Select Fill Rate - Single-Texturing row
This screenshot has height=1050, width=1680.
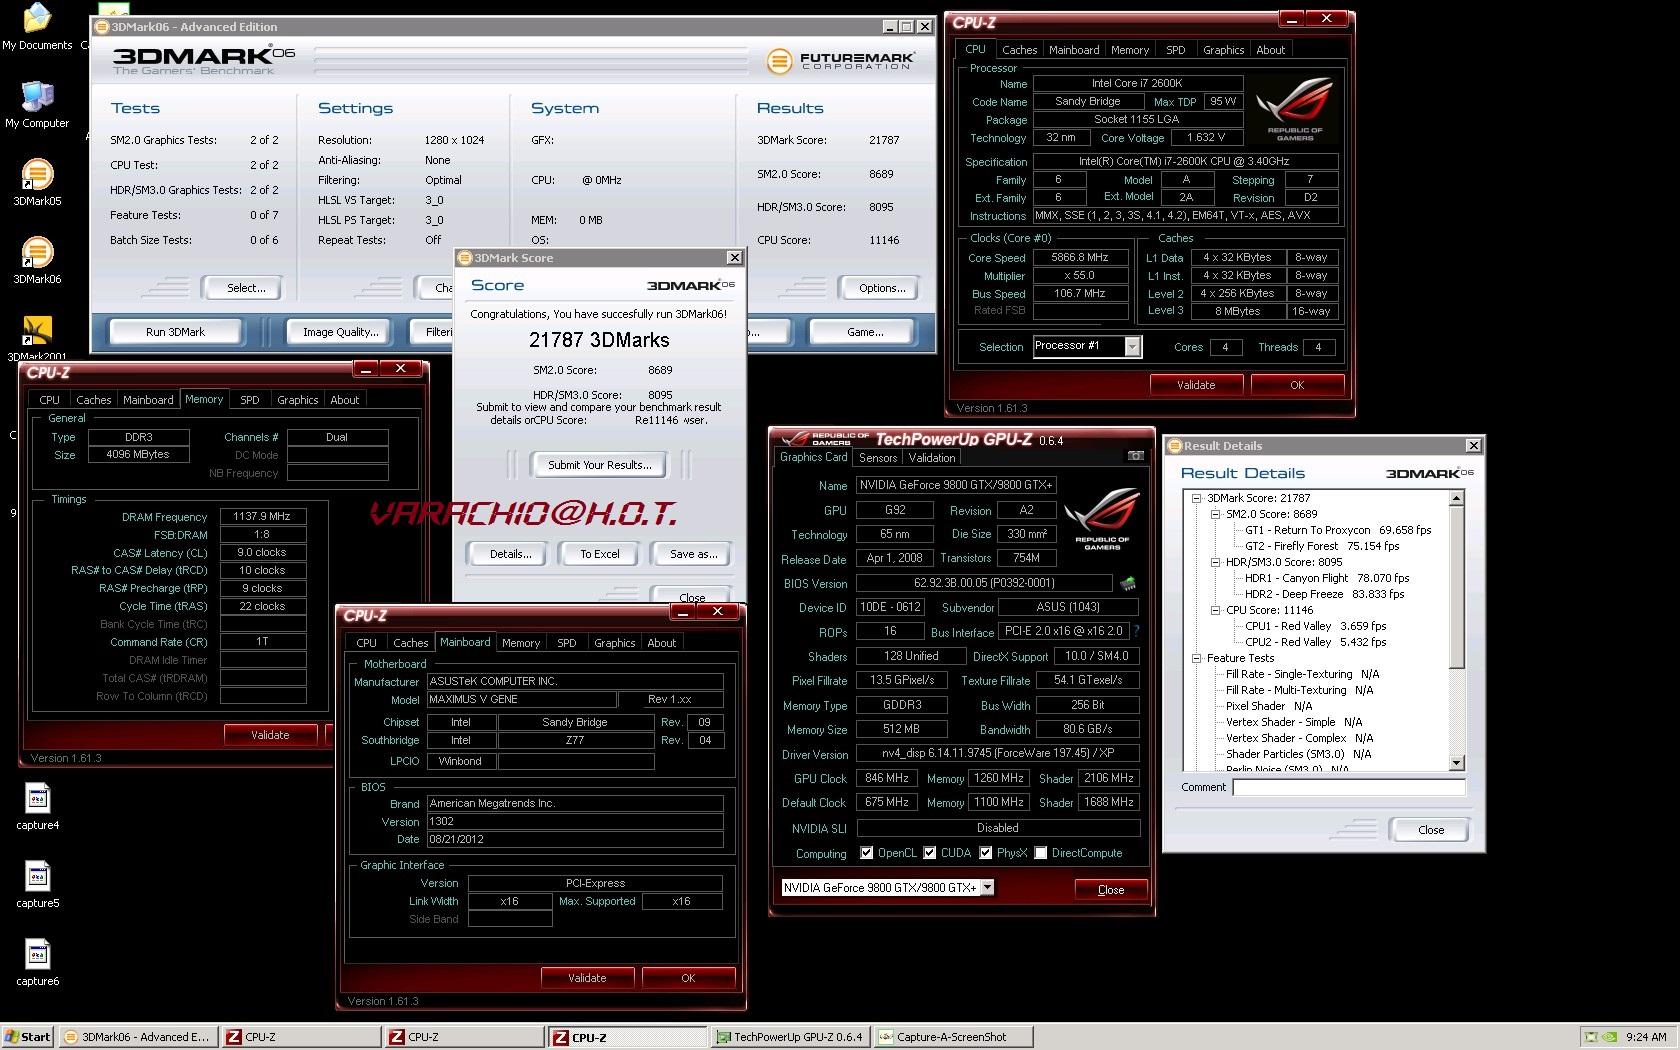(1302, 674)
